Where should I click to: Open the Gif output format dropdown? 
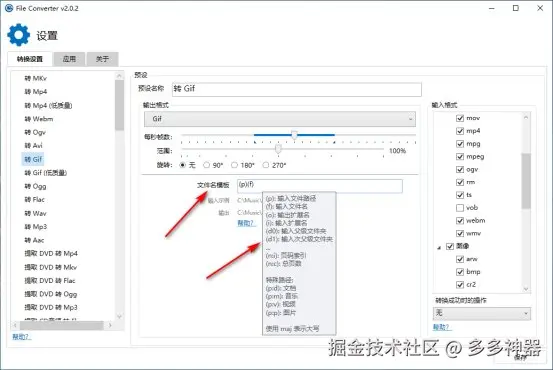tap(280, 119)
